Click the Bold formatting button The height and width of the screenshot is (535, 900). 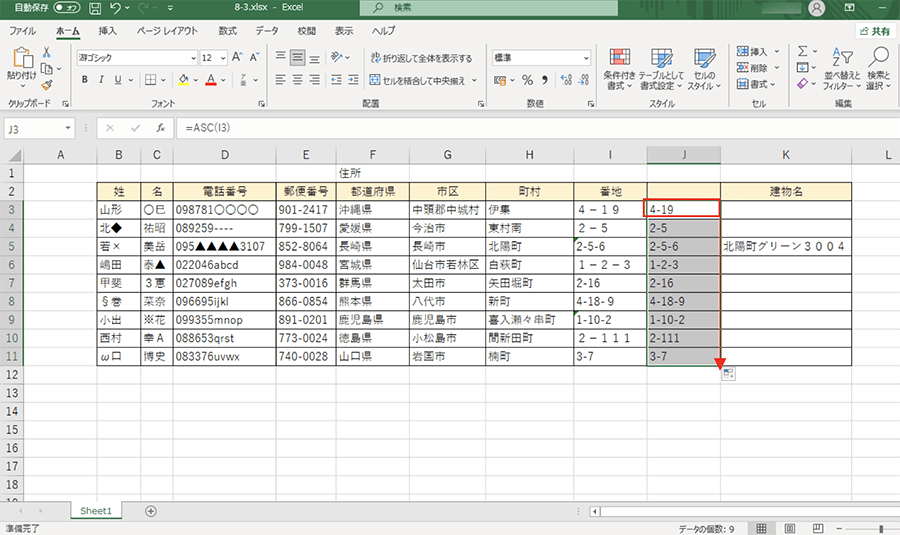pyautogui.click(x=86, y=80)
